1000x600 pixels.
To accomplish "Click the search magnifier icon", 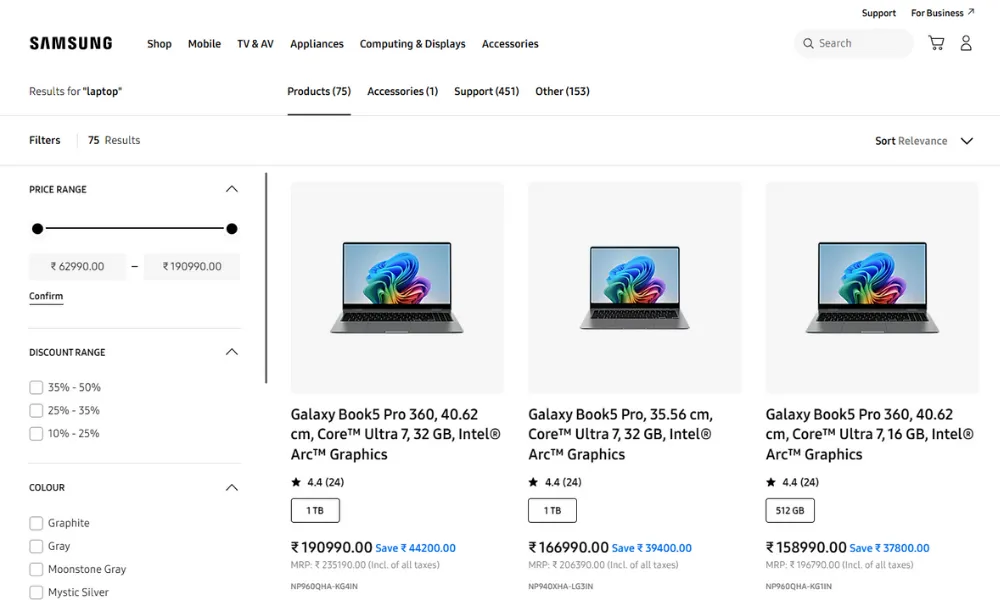I will 808,44.
